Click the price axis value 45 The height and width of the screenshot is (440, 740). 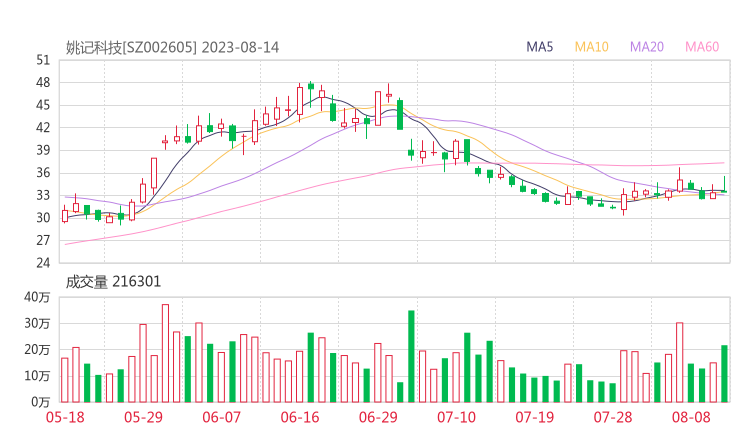tap(43, 105)
